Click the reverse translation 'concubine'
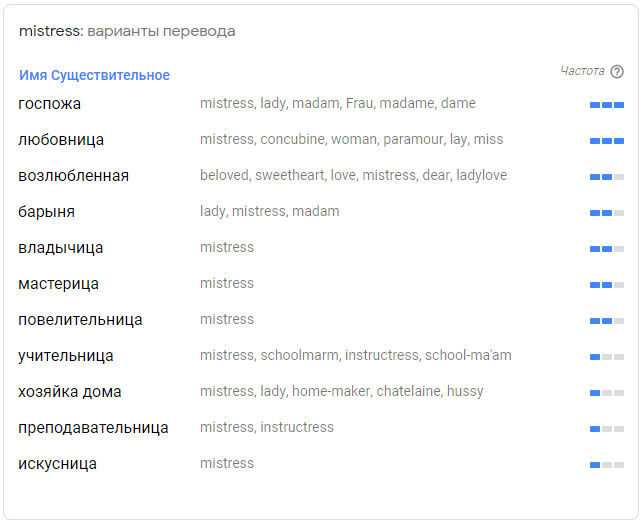The image size is (641, 525). 291,139
